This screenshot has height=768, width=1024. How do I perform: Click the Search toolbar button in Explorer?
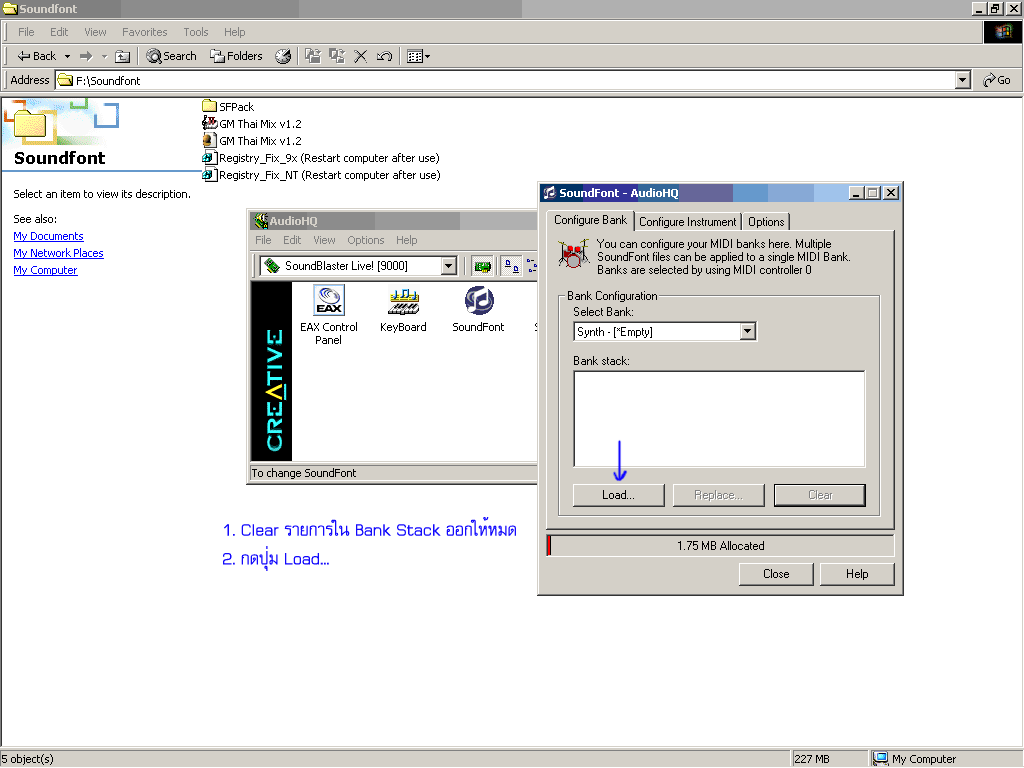(x=171, y=56)
